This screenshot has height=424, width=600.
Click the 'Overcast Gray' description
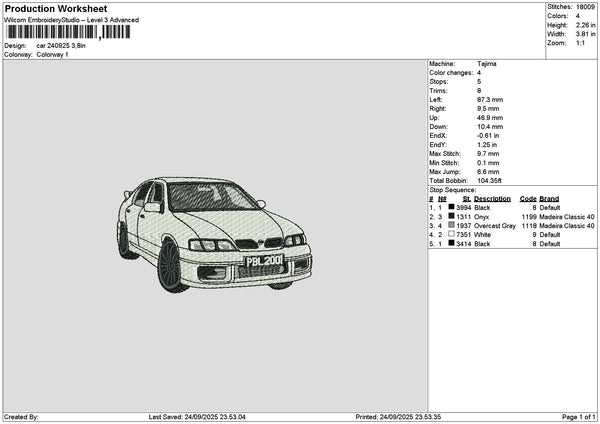[495, 226]
